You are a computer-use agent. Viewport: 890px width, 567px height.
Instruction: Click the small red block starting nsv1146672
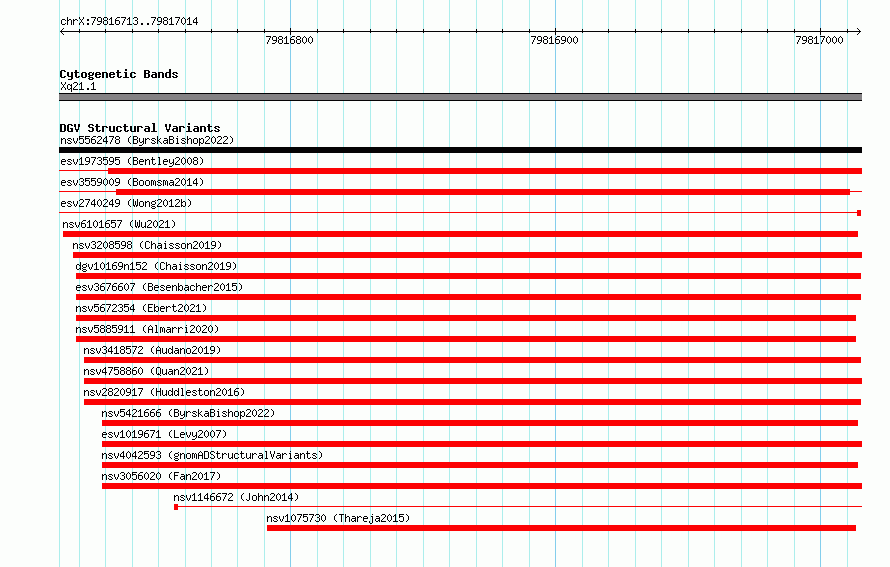tap(176, 507)
